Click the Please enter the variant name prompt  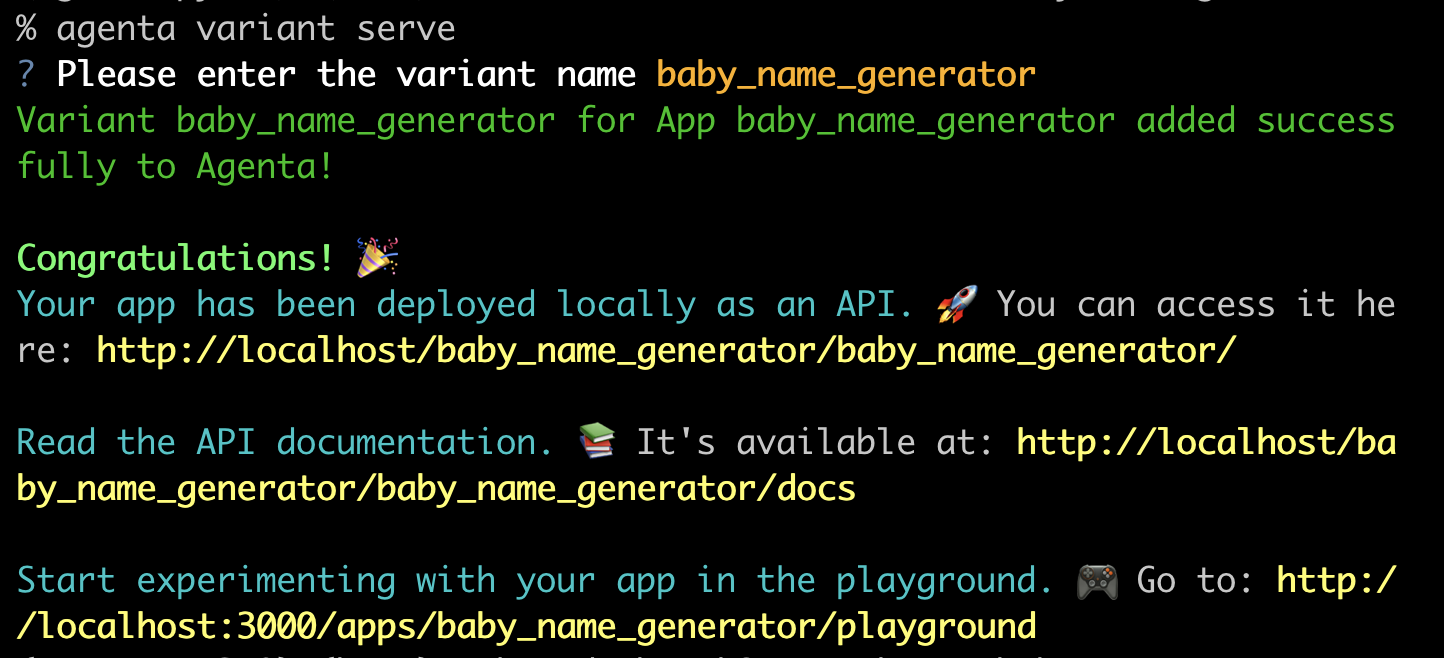(x=347, y=73)
